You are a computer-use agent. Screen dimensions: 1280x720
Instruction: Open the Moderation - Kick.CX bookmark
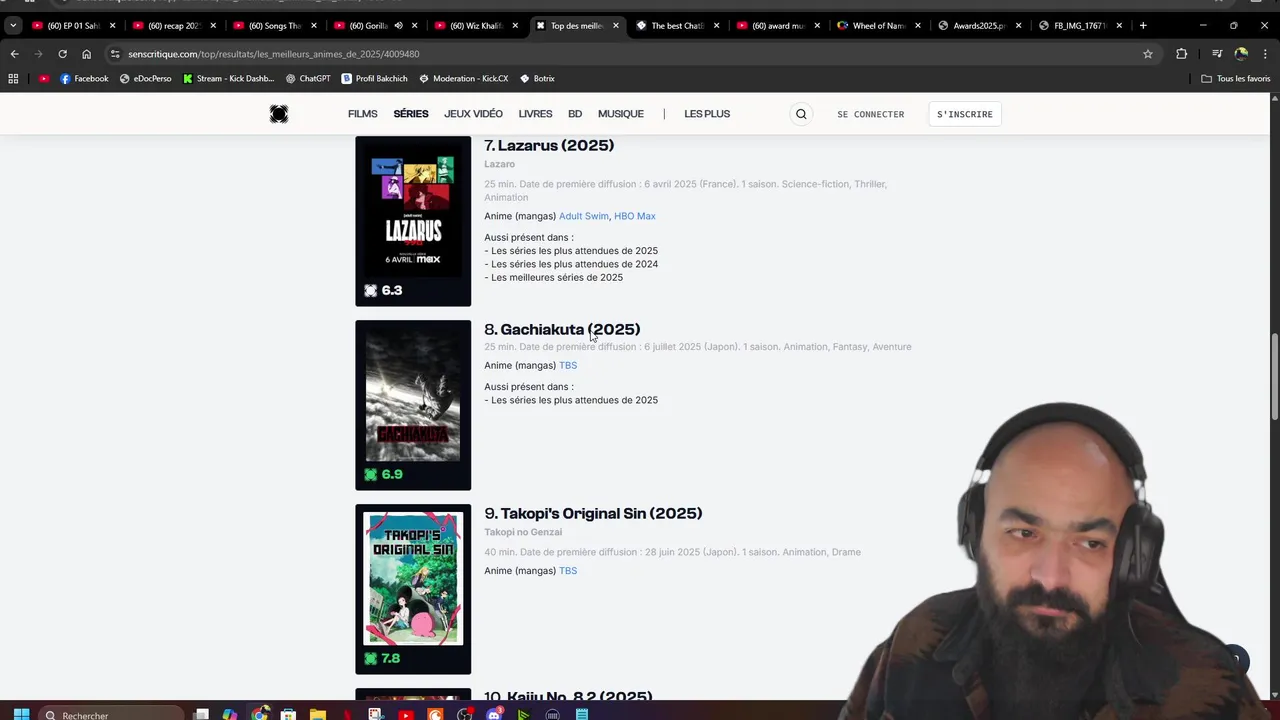[x=464, y=78]
